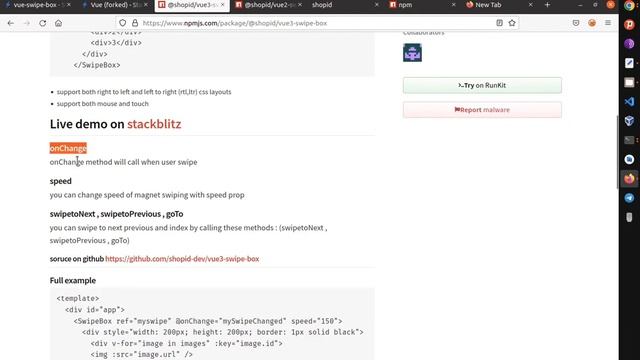The height and width of the screenshot is (360, 640).
Task: Switch to the New Tab tab
Action: pos(499,5)
